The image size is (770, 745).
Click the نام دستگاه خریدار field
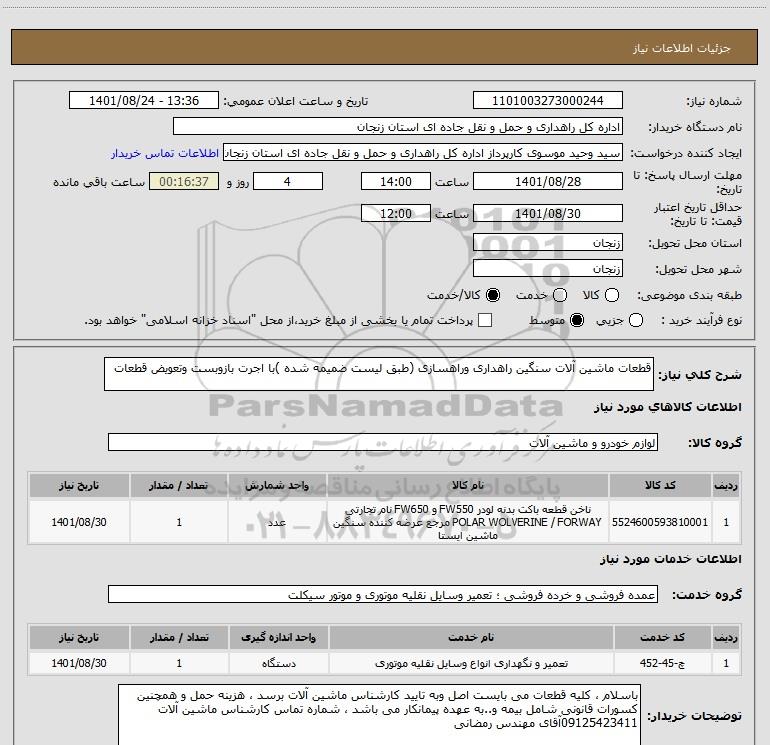click(398, 127)
